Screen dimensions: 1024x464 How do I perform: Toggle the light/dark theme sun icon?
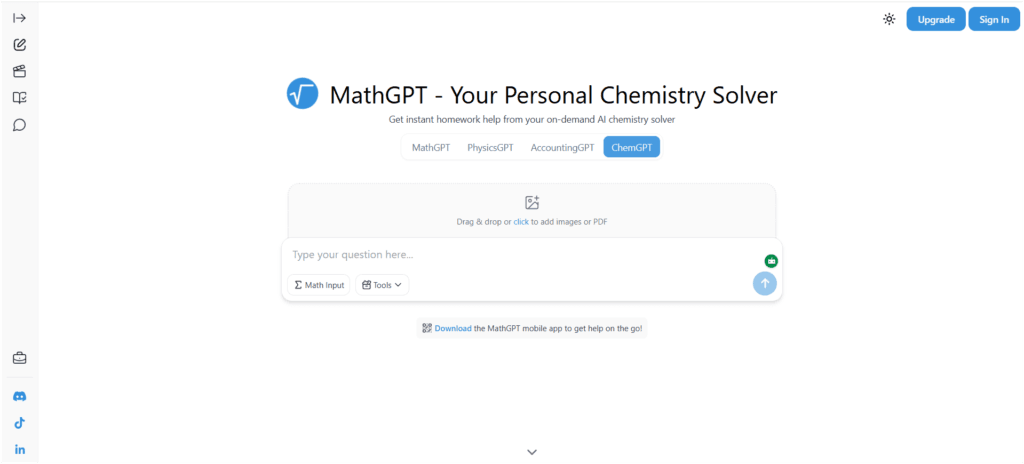click(x=889, y=19)
